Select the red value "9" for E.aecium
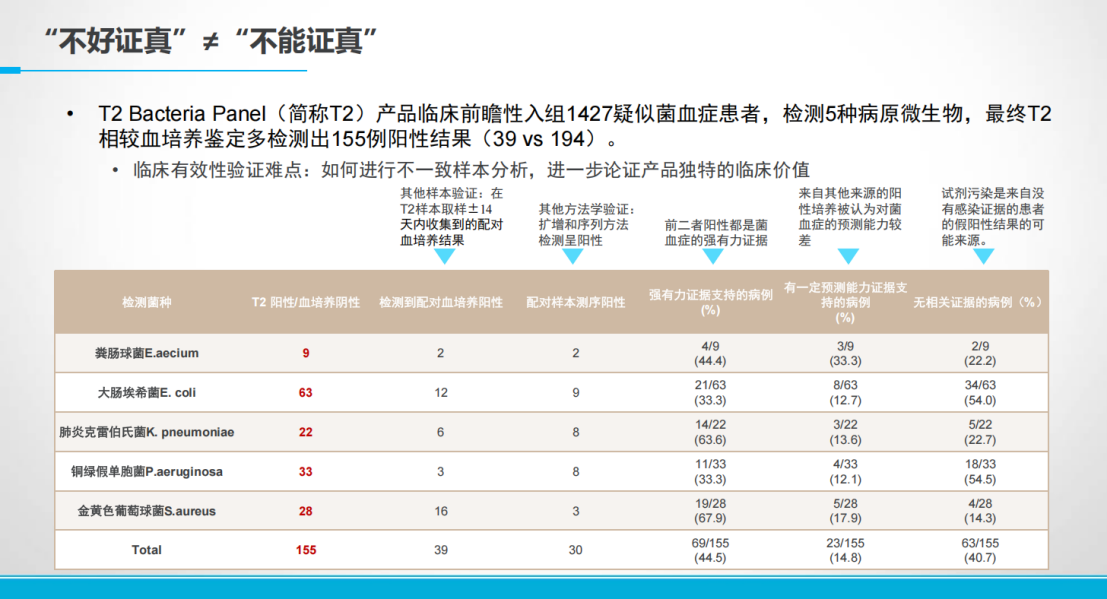Viewport: 1107px width, 599px height. click(x=306, y=353)
